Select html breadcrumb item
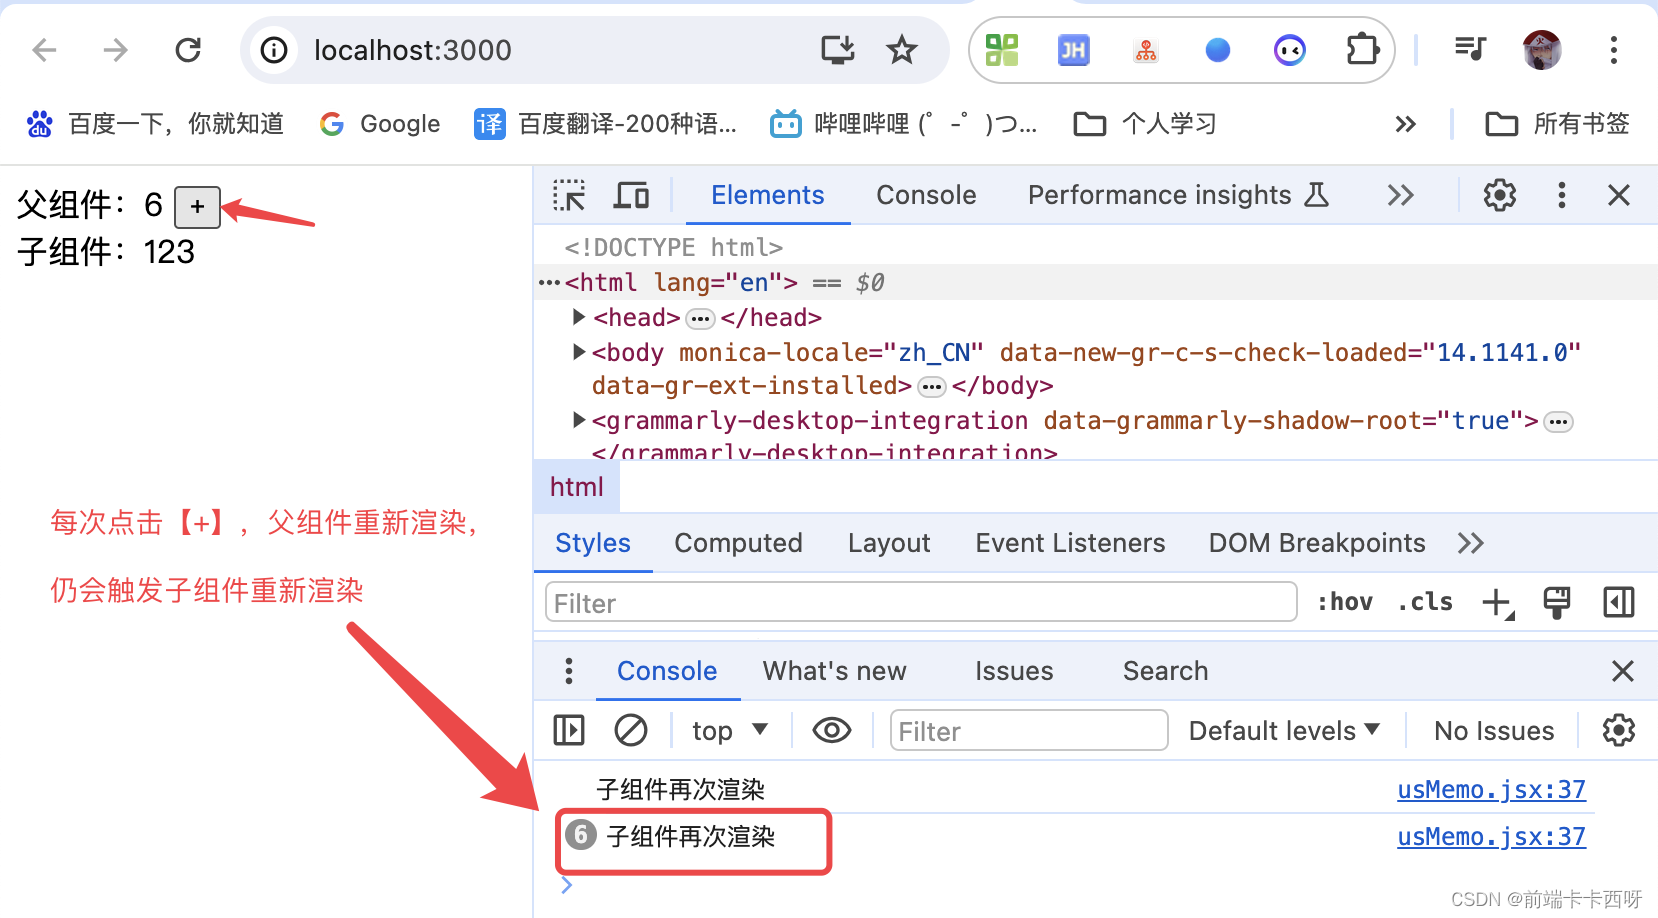Viewport: 1658px width, 918px height. point(577,487)
